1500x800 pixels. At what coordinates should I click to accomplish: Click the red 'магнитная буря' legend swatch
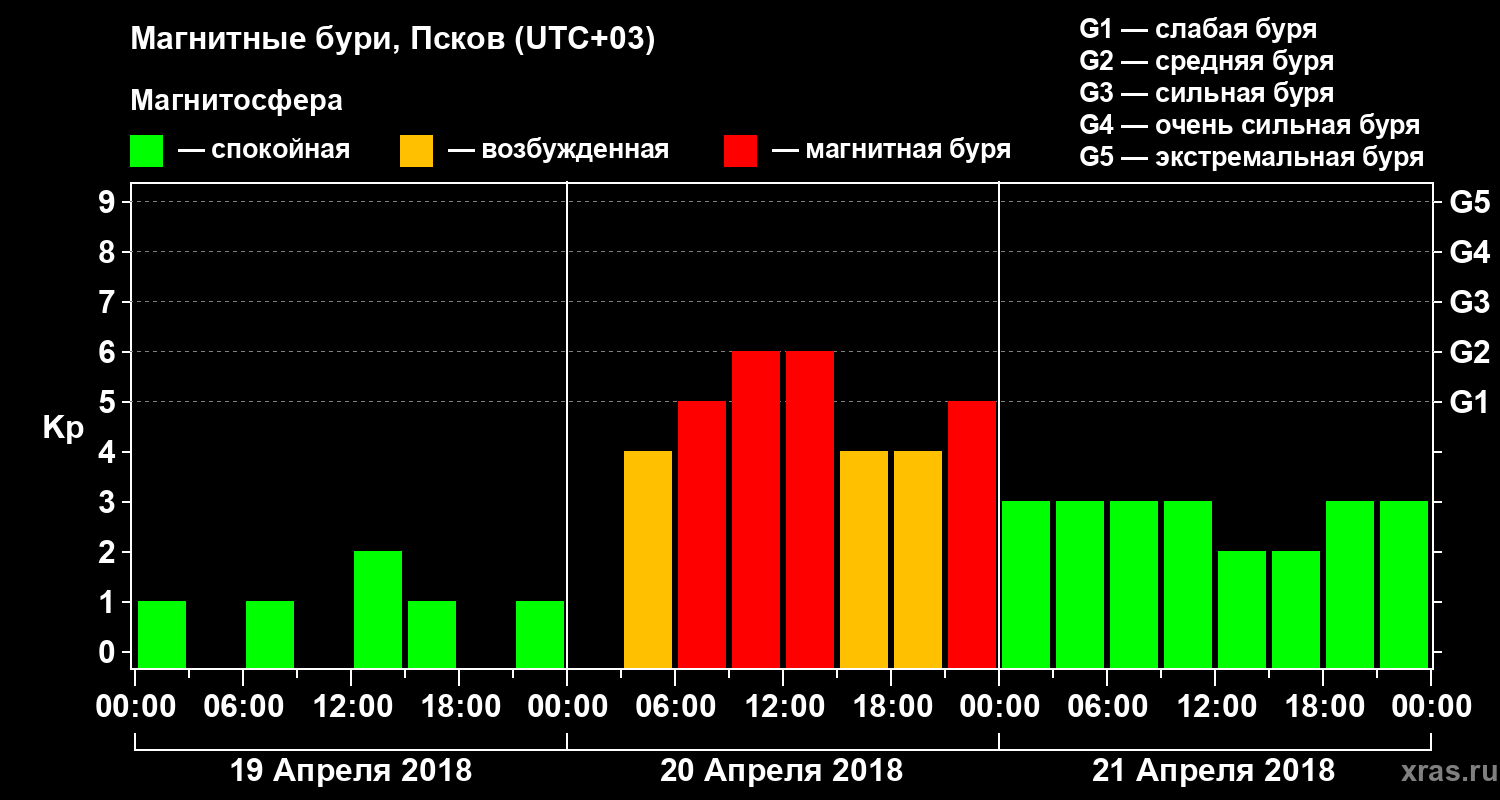[740, 151]
